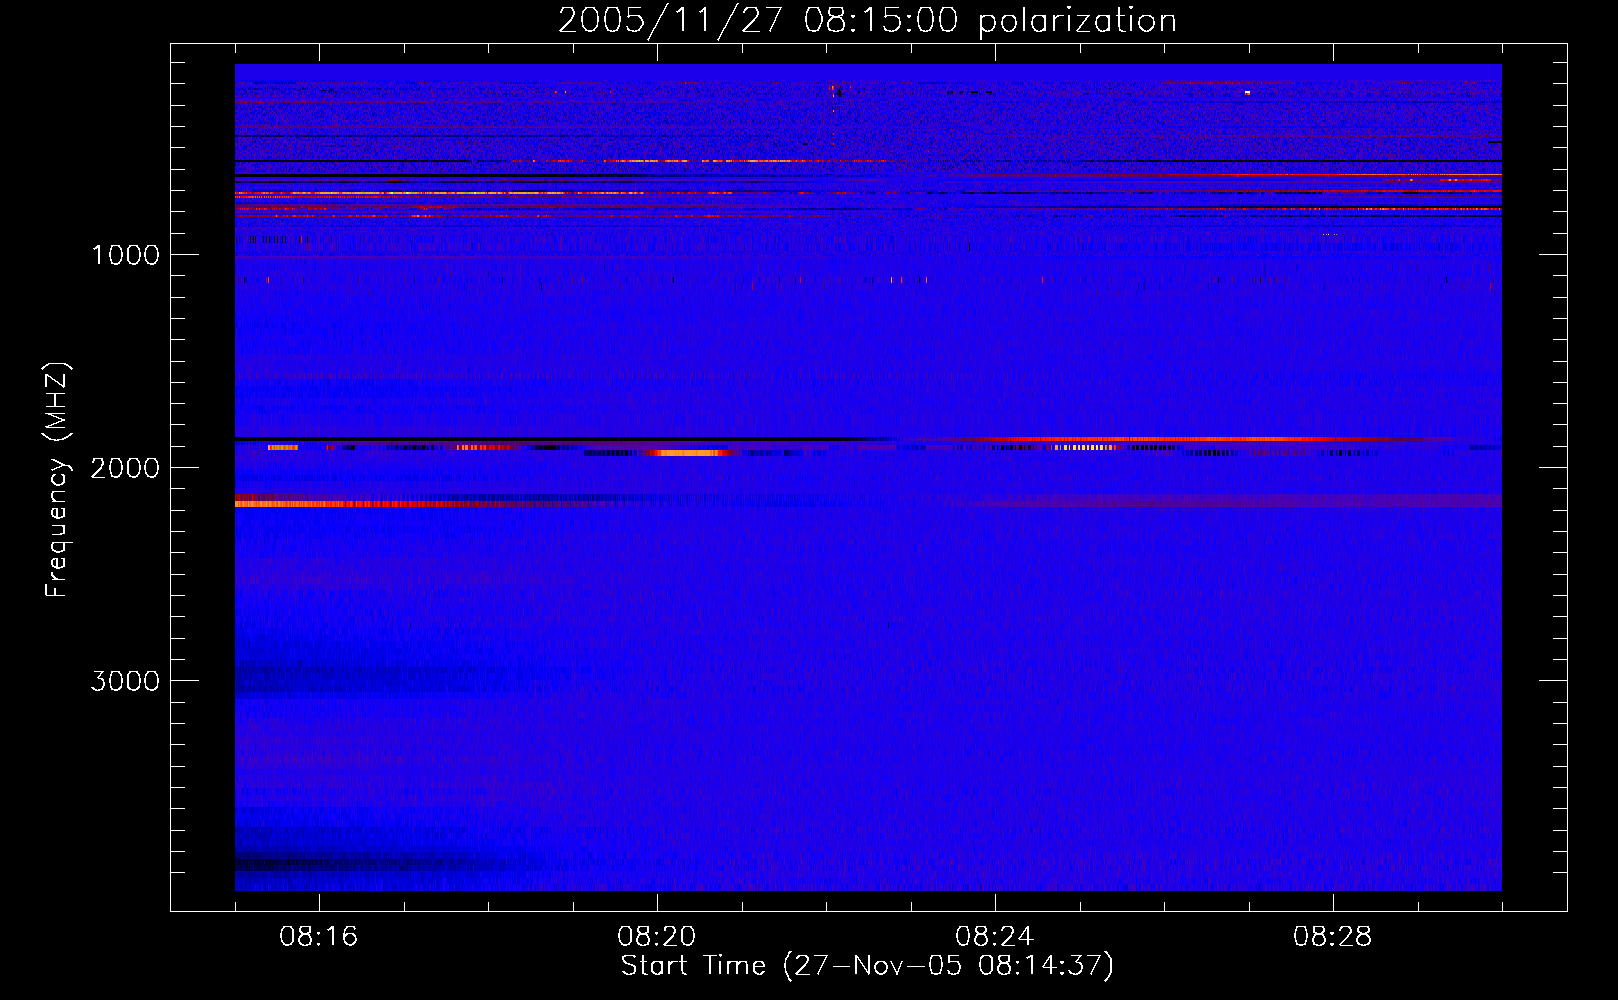Click the 08:20 time axis label
Screen dimensions: 1618x1000
pyautogui.click(x=656, y=937)
